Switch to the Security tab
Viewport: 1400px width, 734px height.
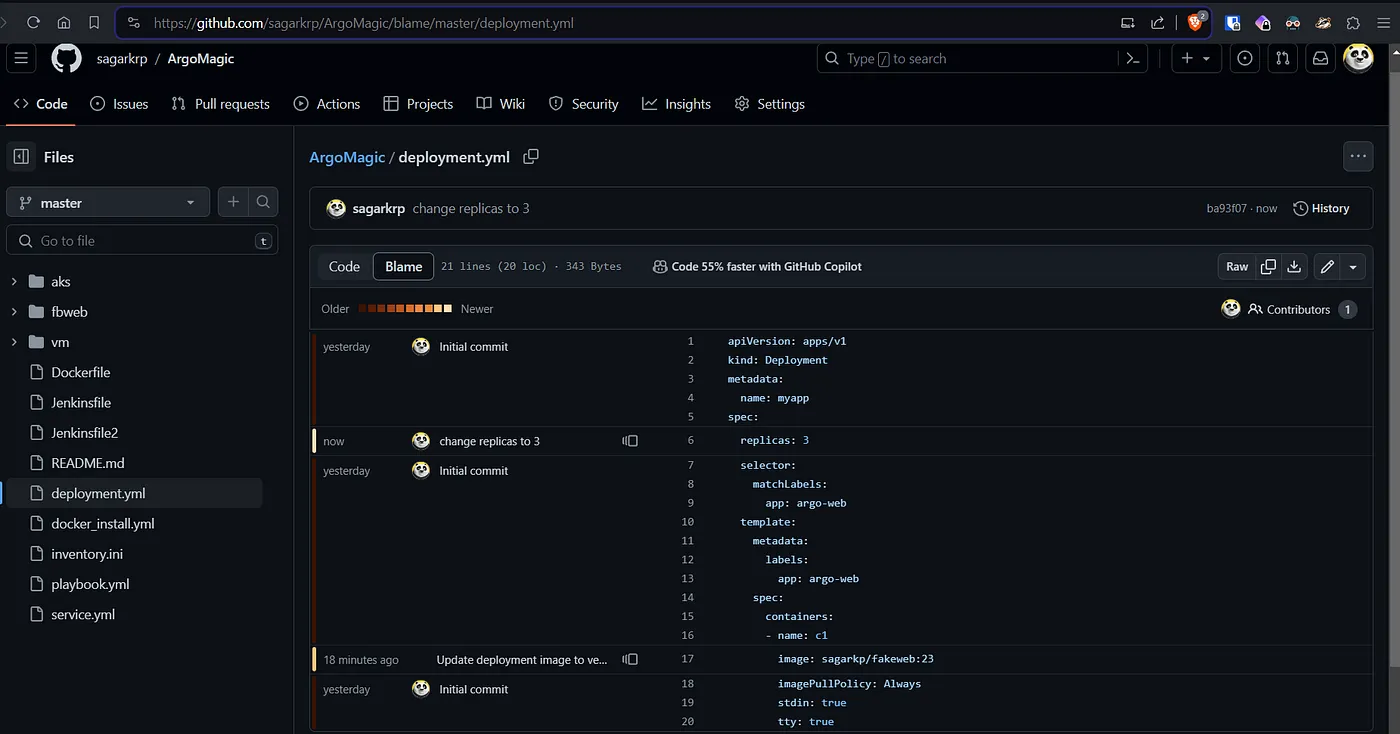tap(584, 104)
